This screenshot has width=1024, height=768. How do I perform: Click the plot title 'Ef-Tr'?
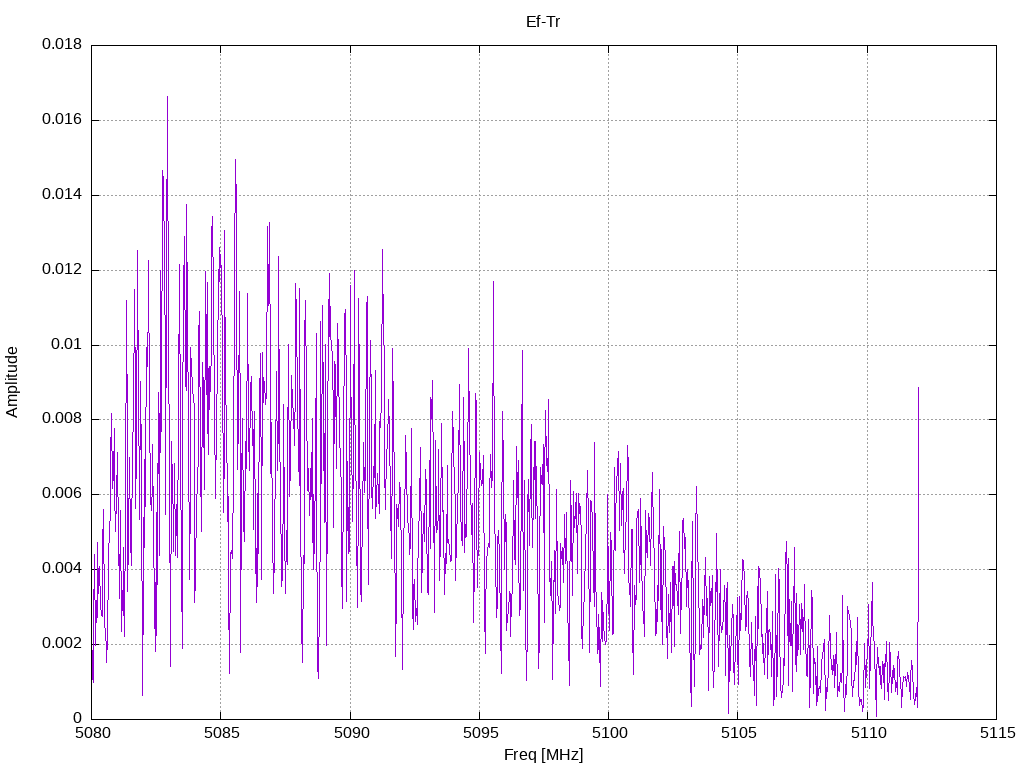(x=543, y=22)
